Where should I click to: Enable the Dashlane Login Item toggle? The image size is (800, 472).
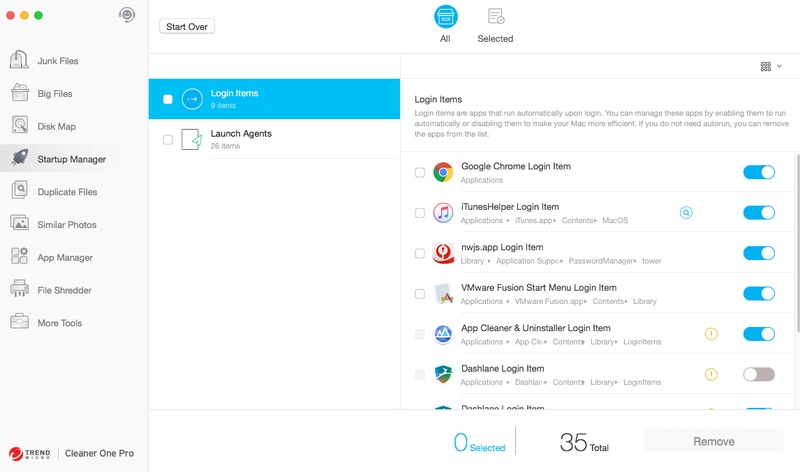[759, 374]
